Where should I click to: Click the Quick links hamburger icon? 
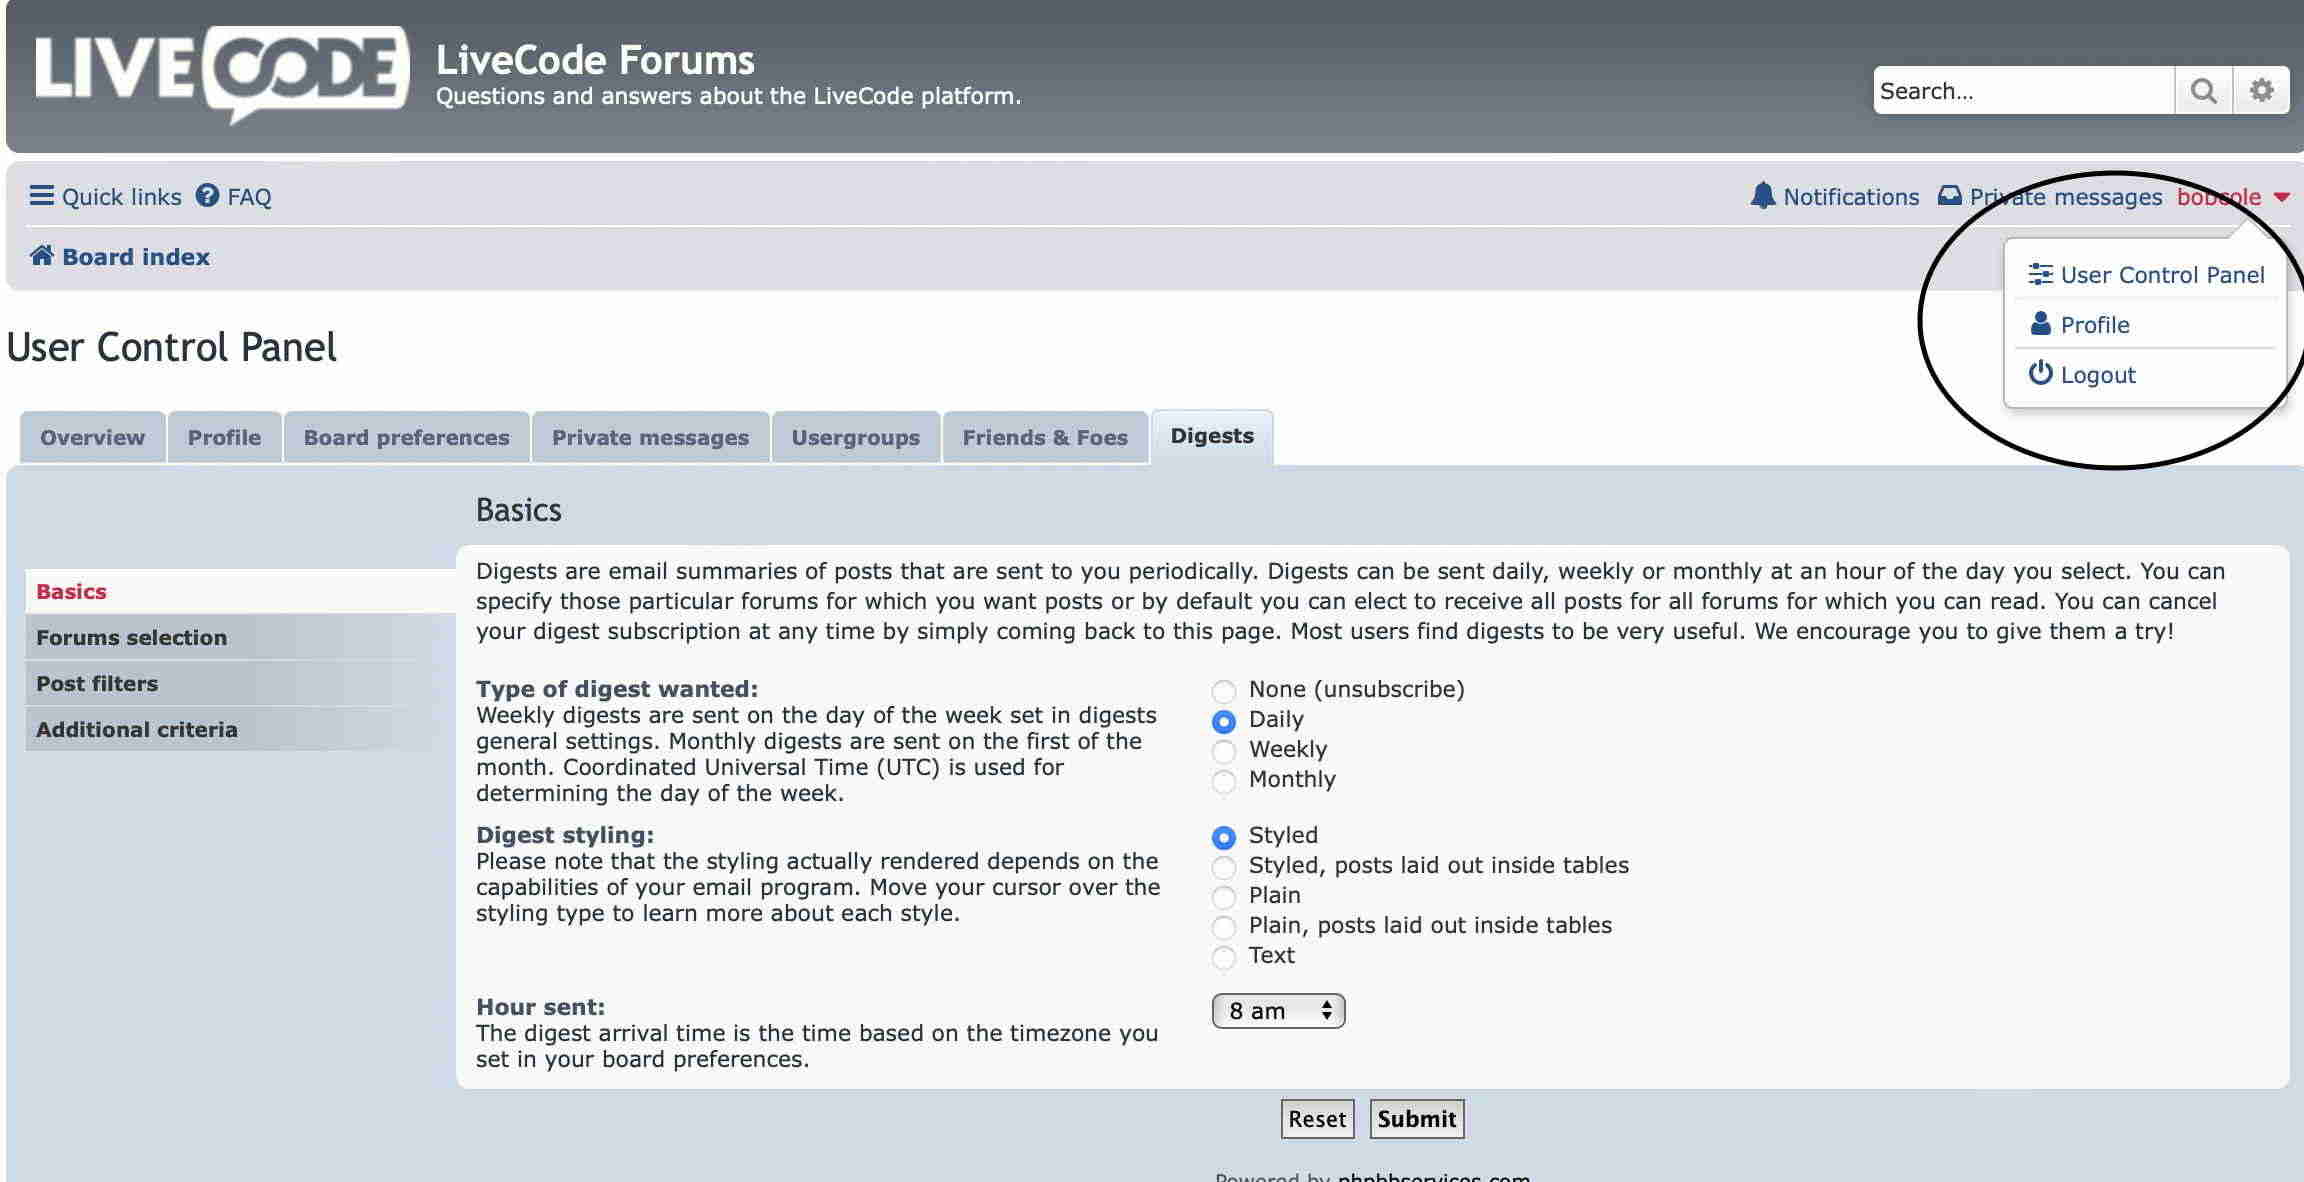[x=41, y=195]
